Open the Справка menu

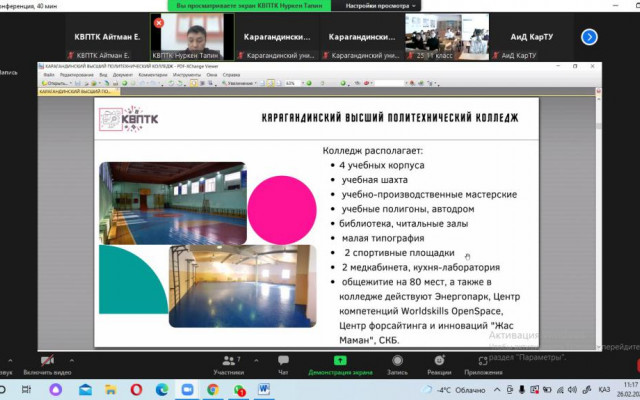point(231,75)
